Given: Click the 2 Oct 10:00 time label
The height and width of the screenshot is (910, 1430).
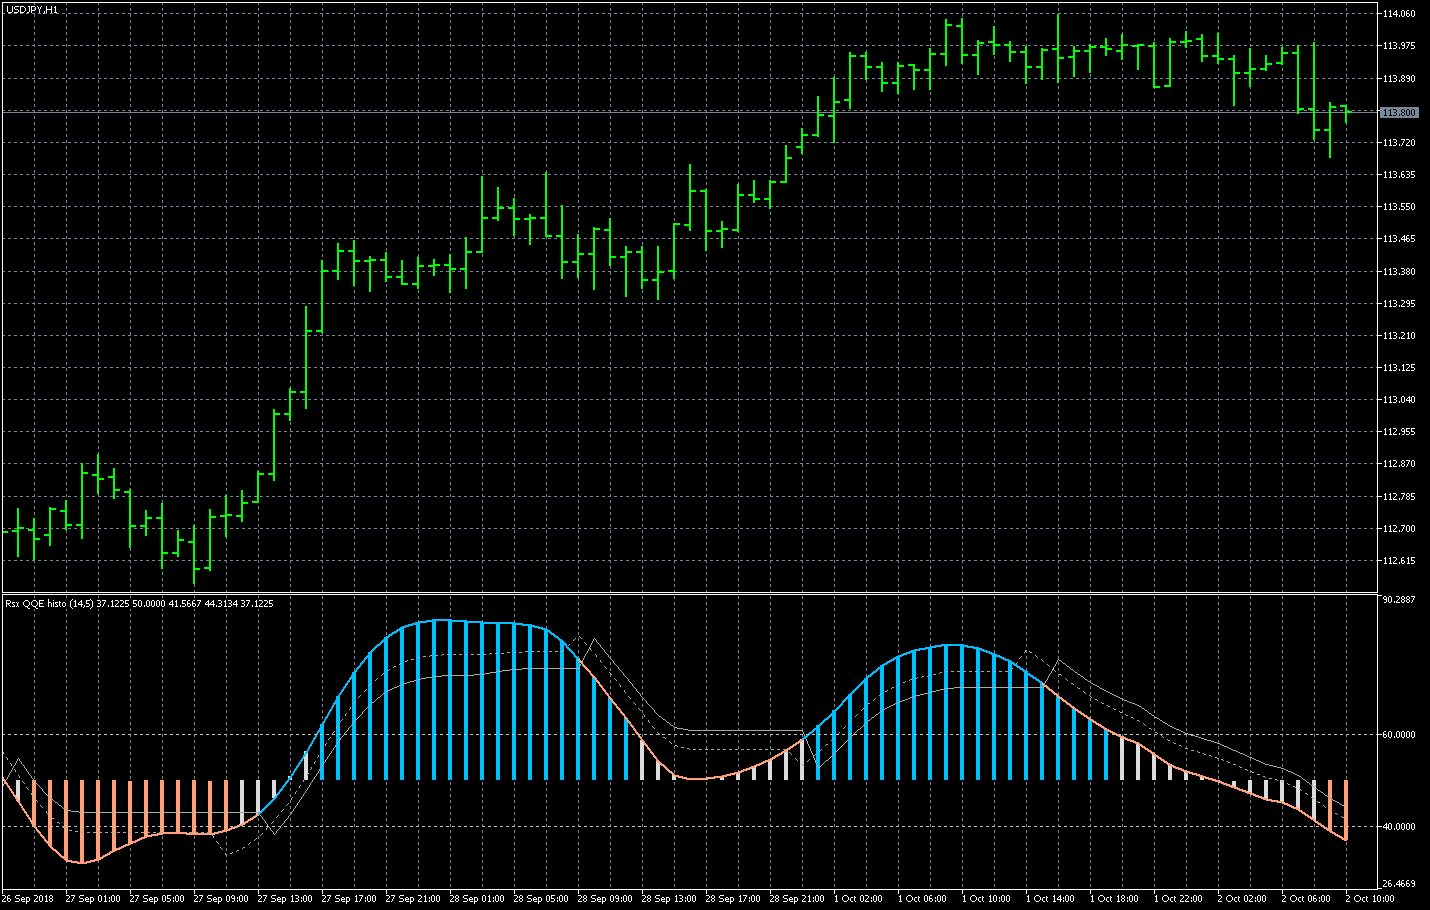Looking at the screenshot, I should (1370, 899).
